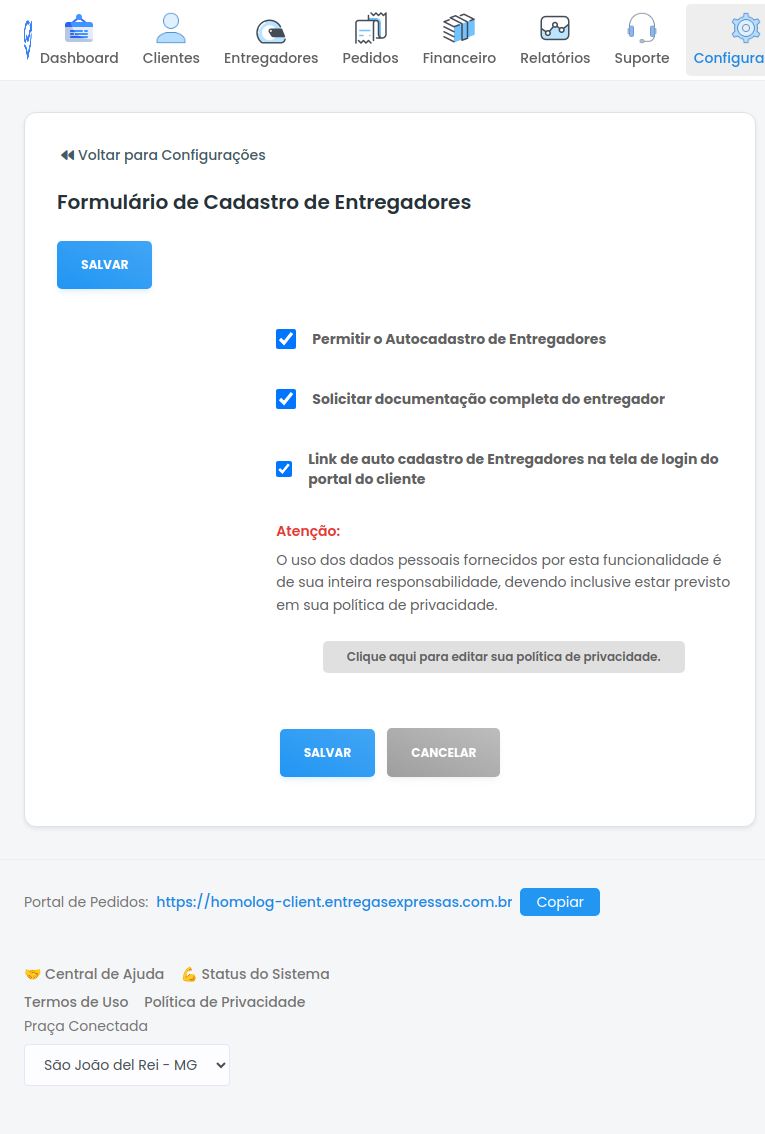The height and width of the screenshot is (1134, 765).
Task: Select the Configurações gear icon
Action: 746,28
